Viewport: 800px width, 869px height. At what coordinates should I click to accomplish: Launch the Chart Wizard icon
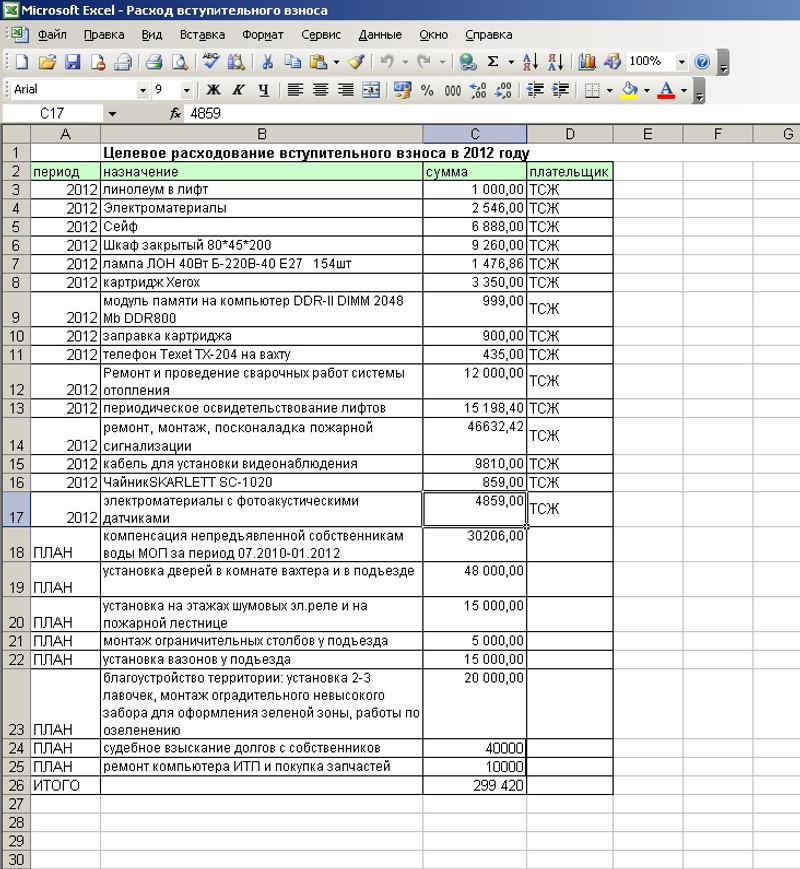pos(587,62)
